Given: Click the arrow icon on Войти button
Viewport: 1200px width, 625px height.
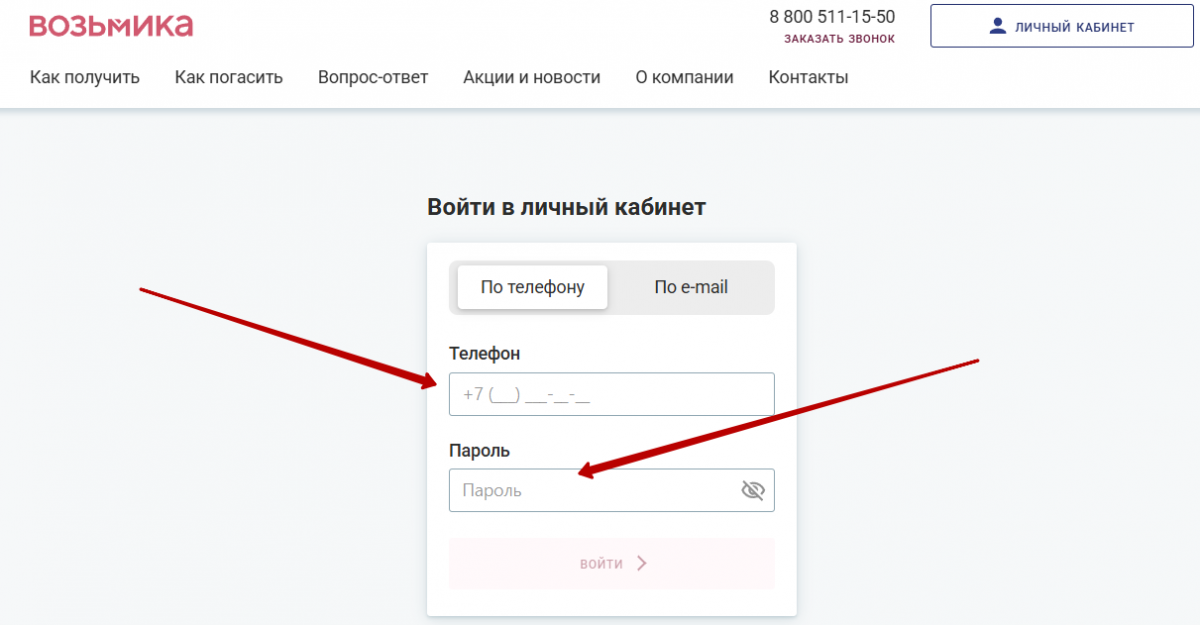Looking at the screenshot, I should point(642,563).
